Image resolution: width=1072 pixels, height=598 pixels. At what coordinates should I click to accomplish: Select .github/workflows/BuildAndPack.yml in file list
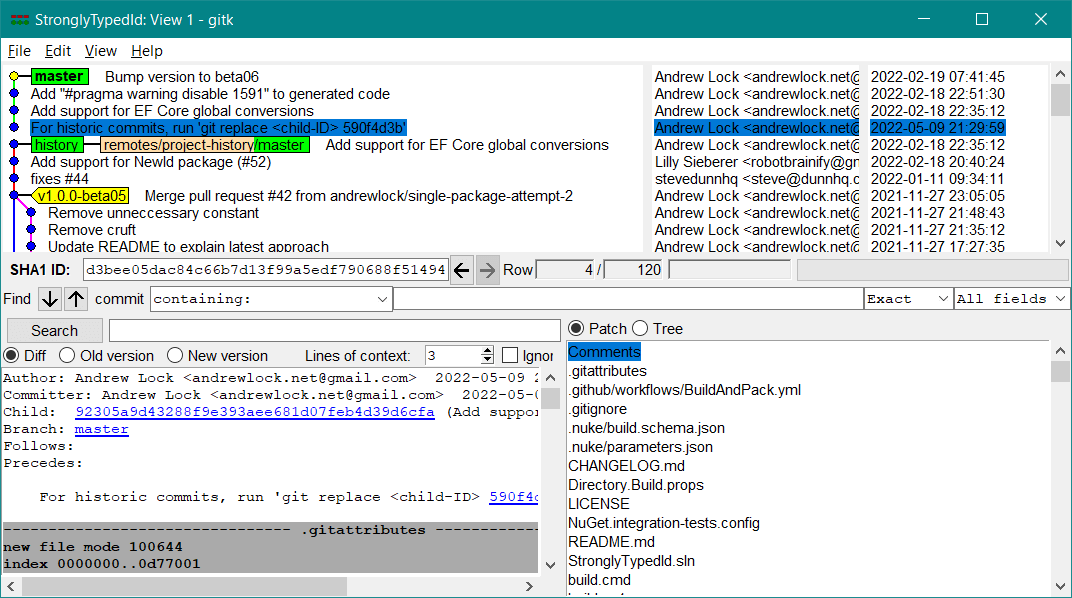coord(684,390)
